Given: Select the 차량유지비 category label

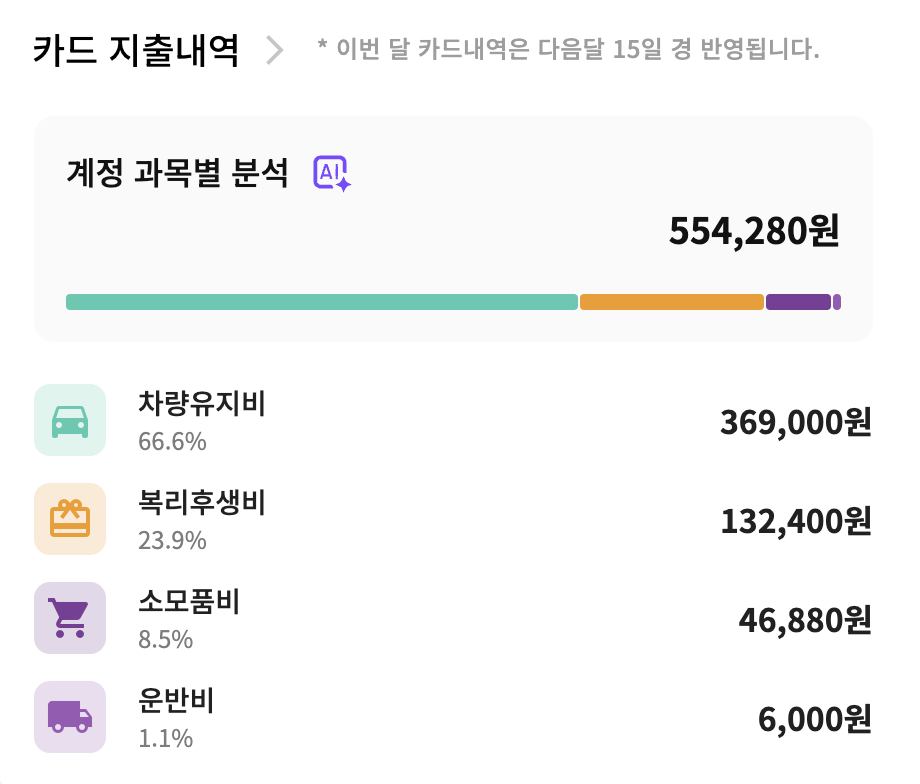Looking at the screenshot, I should pos(202,403).
